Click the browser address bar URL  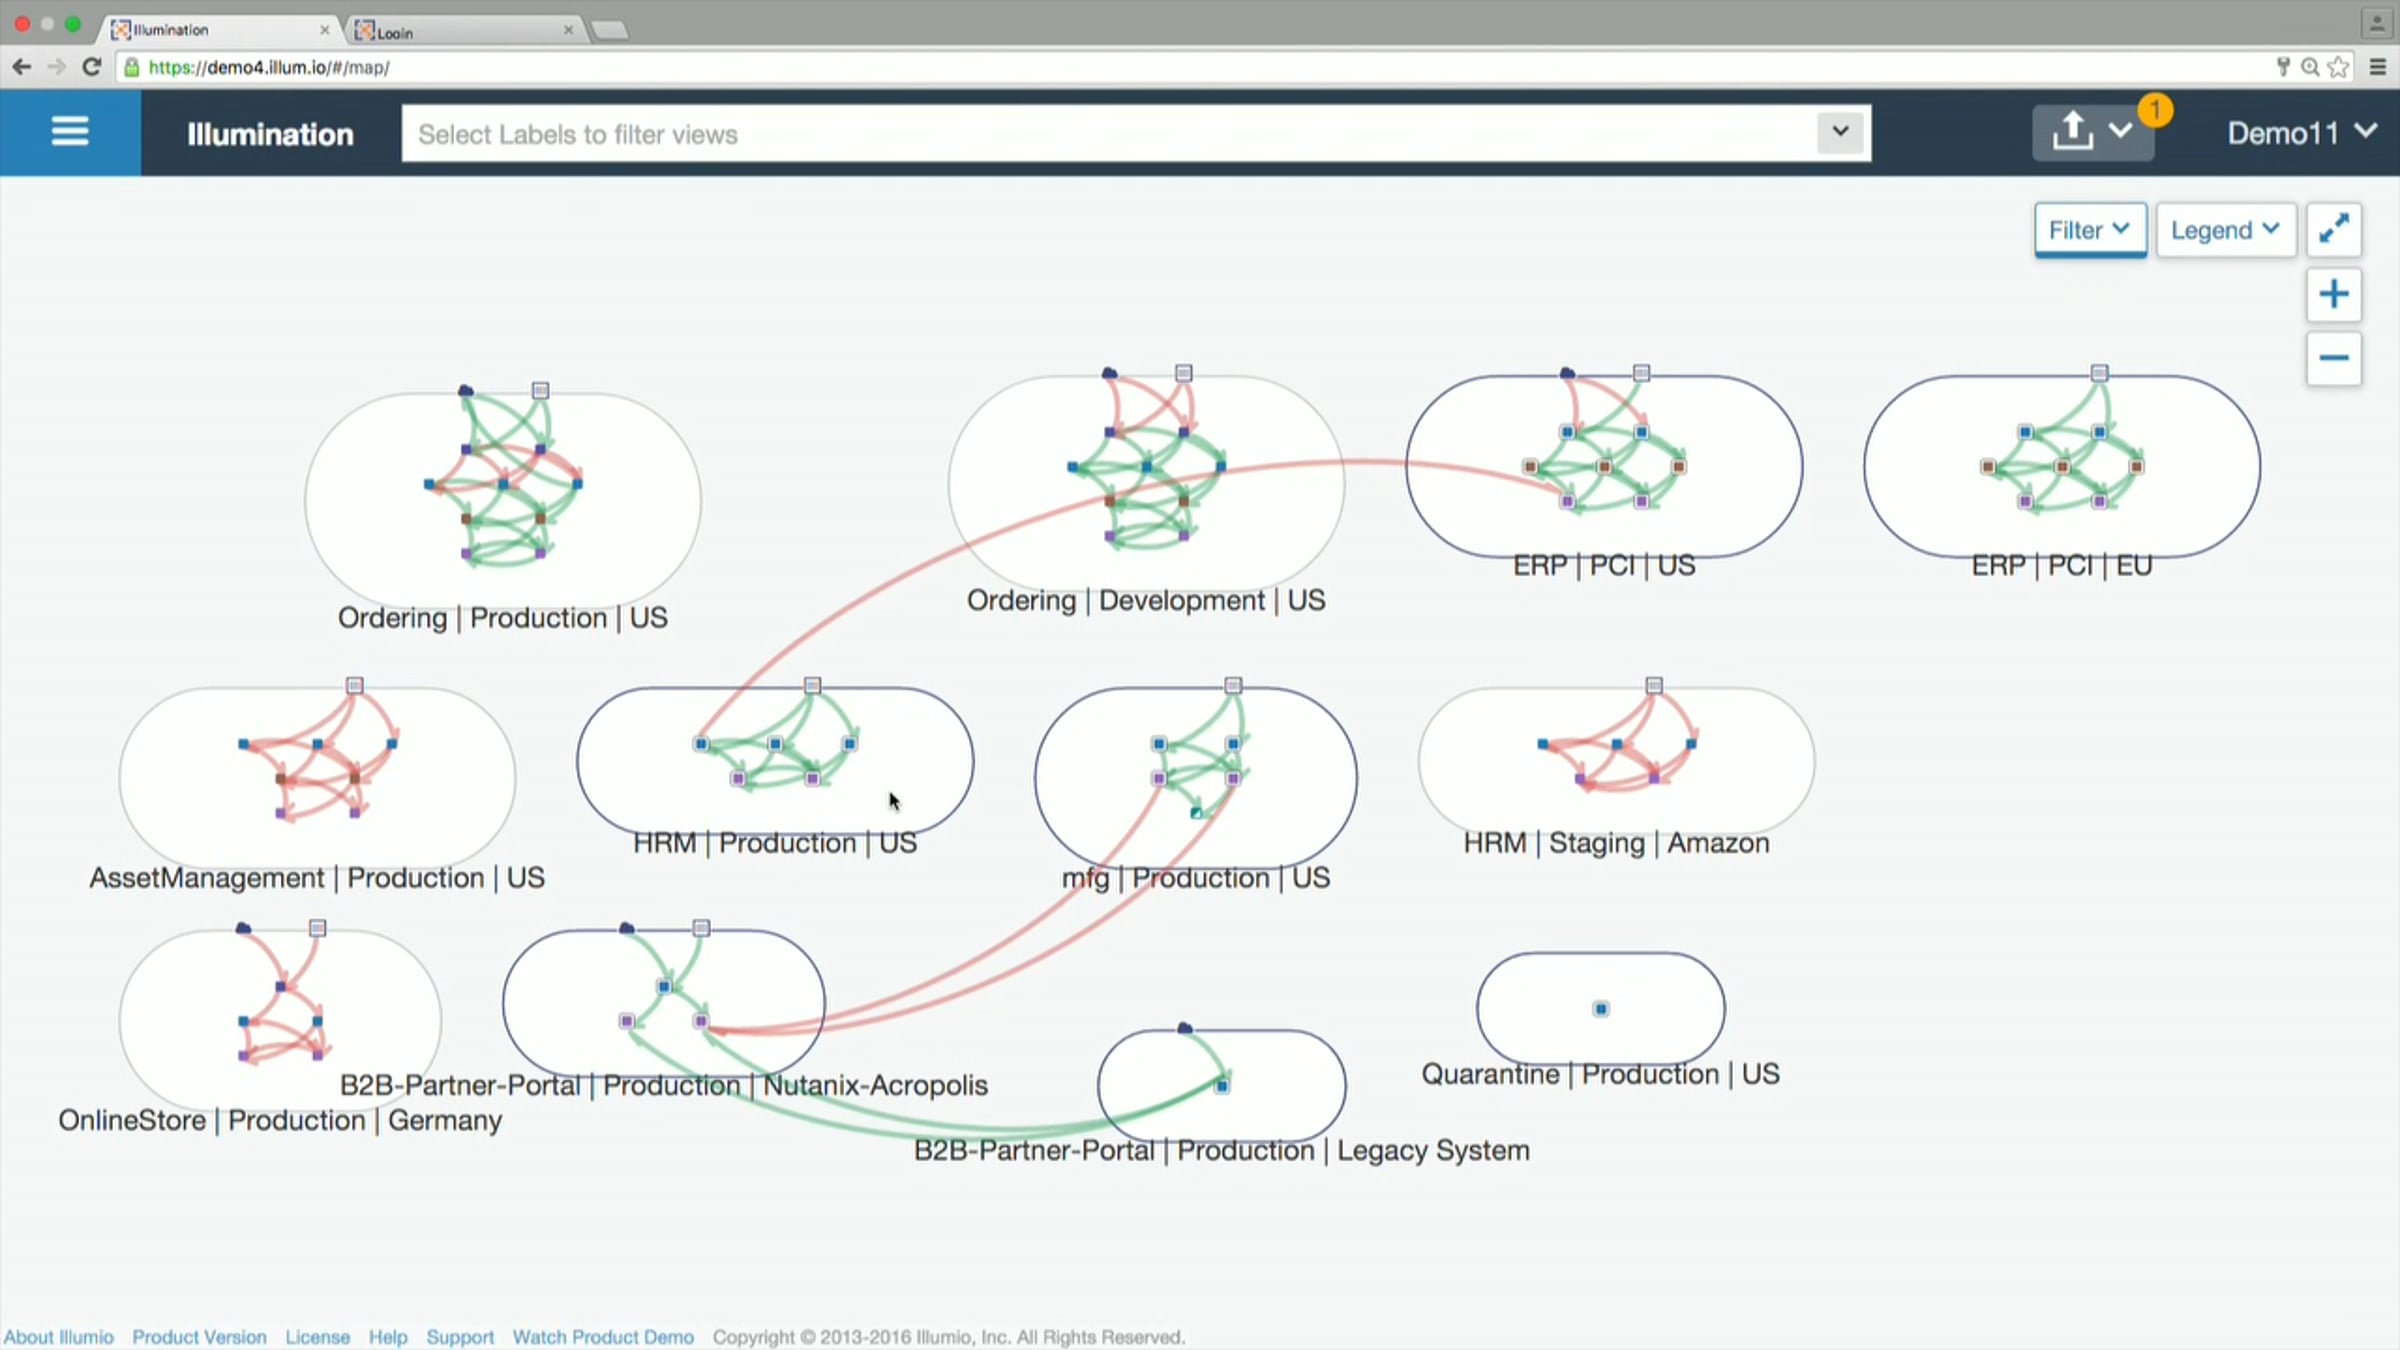pyautogui.click(x=269, y=67)
